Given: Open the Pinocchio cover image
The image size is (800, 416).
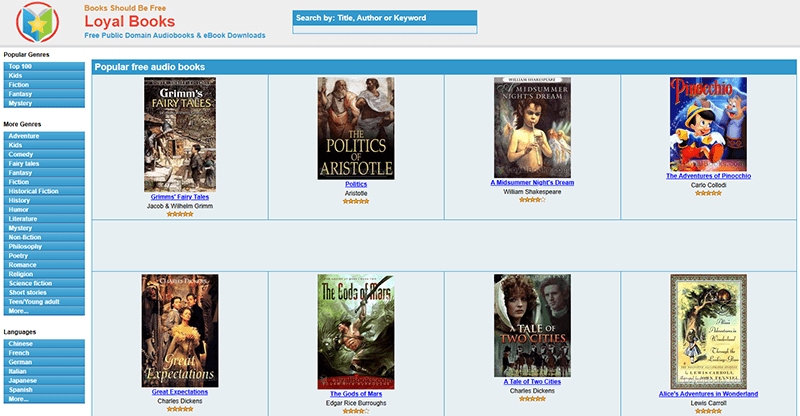Looking at the screenshot, I should pyautogui.click(x=708, y=124).
